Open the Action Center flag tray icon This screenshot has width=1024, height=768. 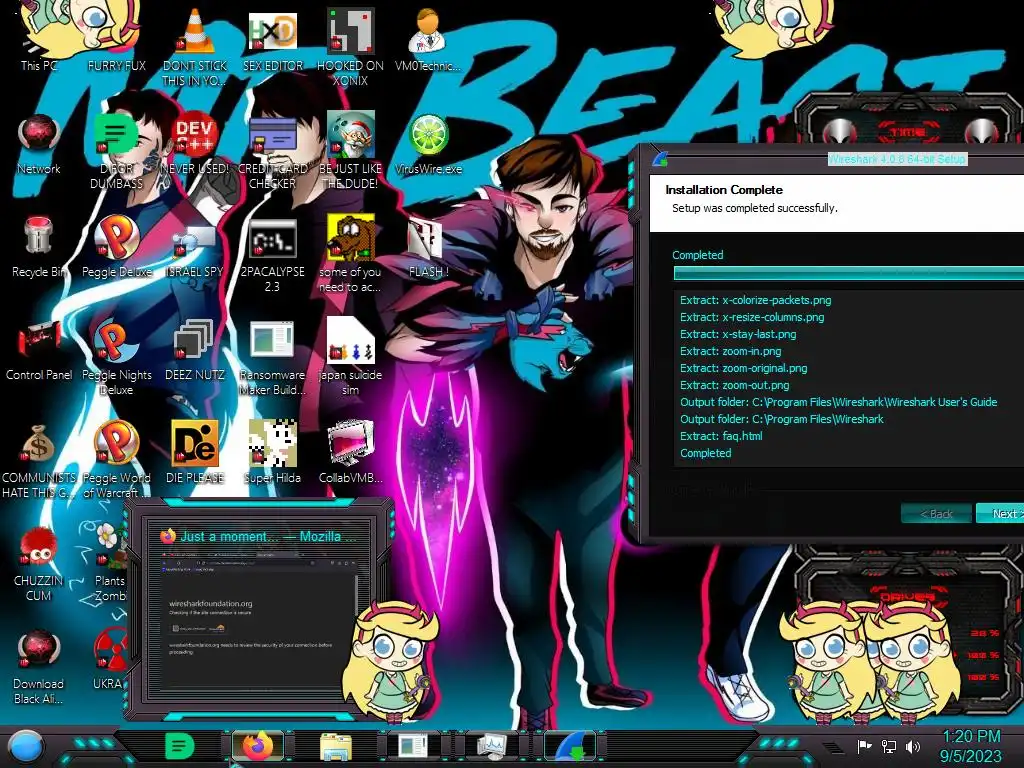[864, 746]
